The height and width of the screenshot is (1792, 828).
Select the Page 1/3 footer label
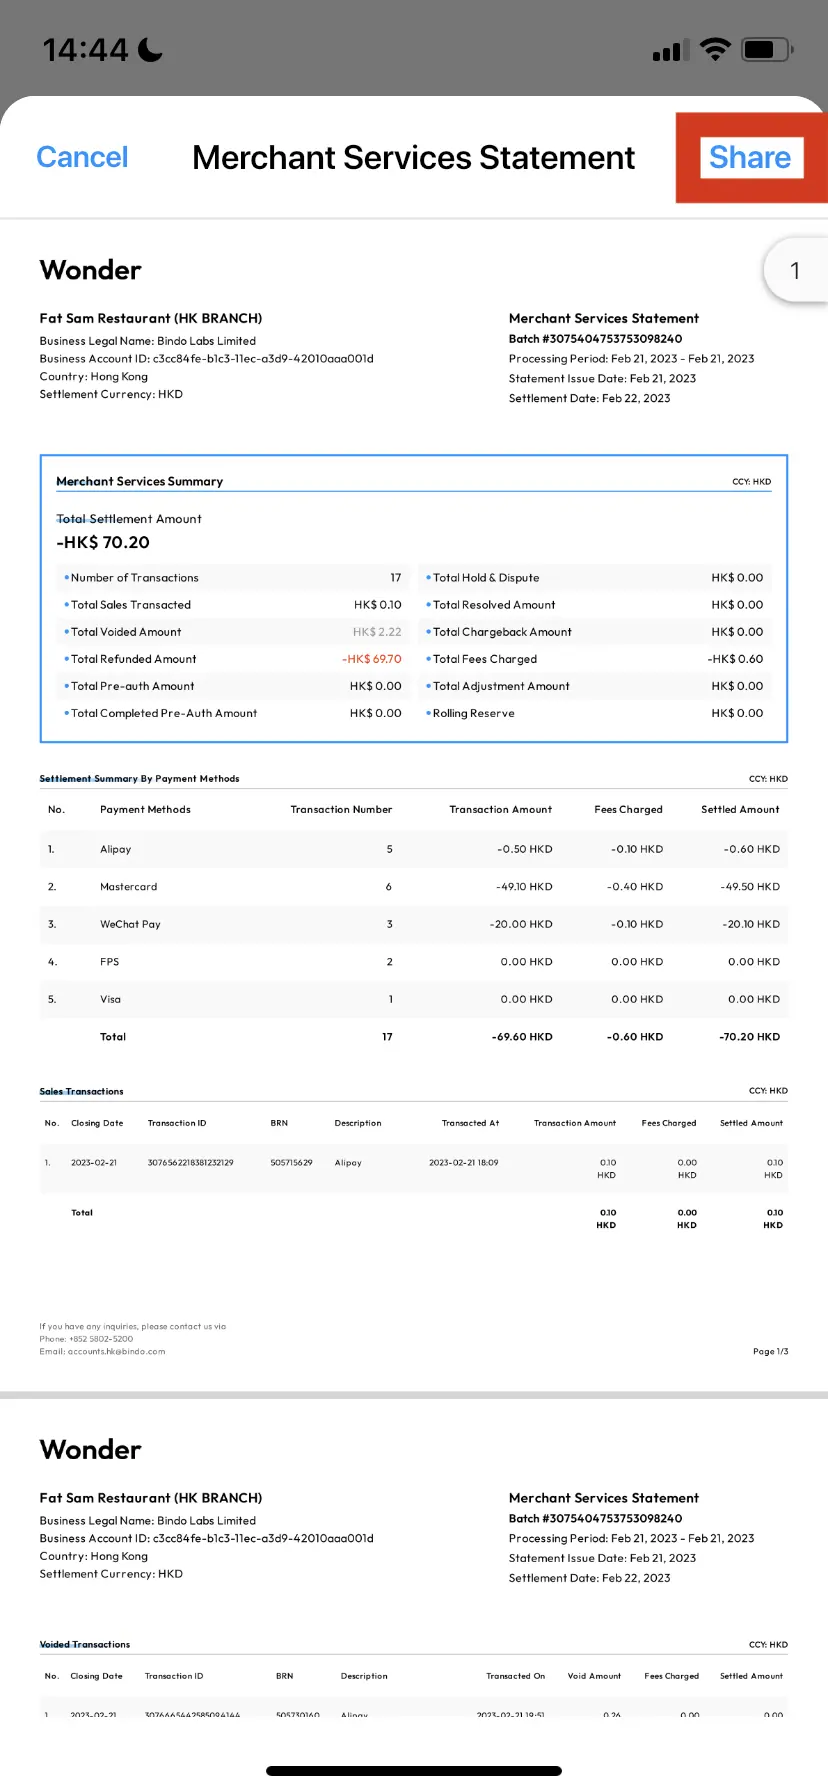pyautogui.click(x=770, y=1351)
